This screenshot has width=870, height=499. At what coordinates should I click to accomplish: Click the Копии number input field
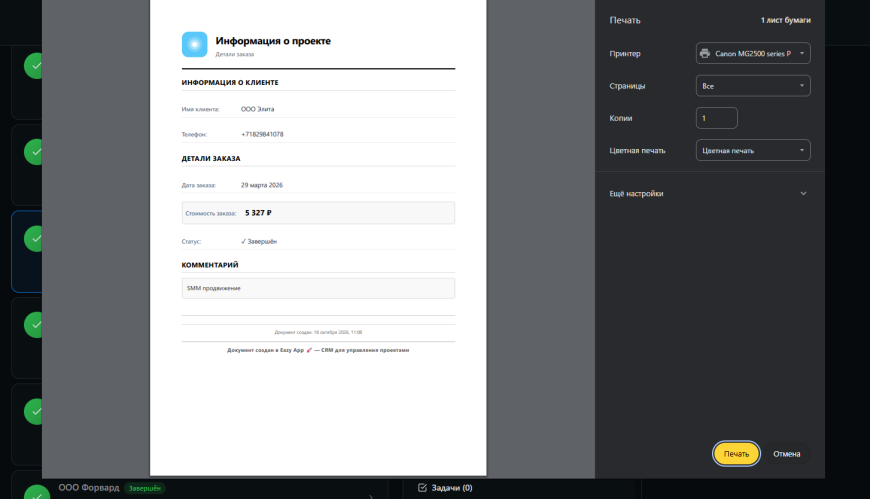click(716, 118)
